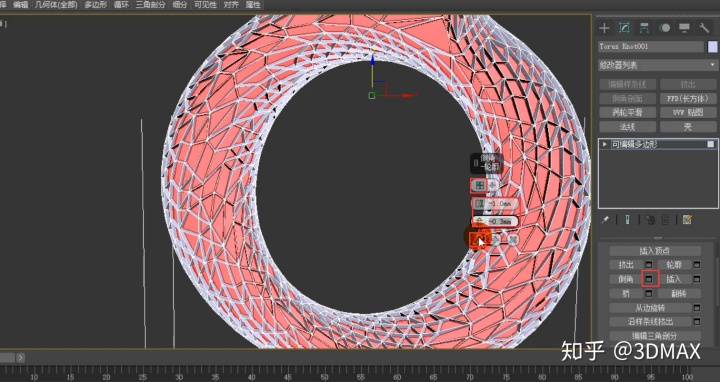Image resolution: width=720 pixels, height=382 pixels.
Task: Open the 修改器列表 dropdown
Action: click(657, 66)
